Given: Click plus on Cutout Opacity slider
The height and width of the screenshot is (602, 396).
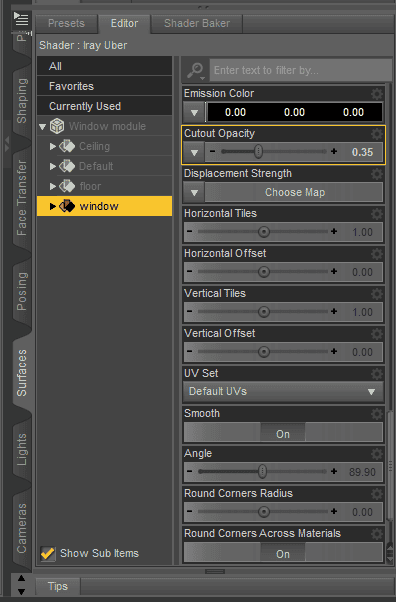Looking at the screenshot, I should (x=334, y=151).
